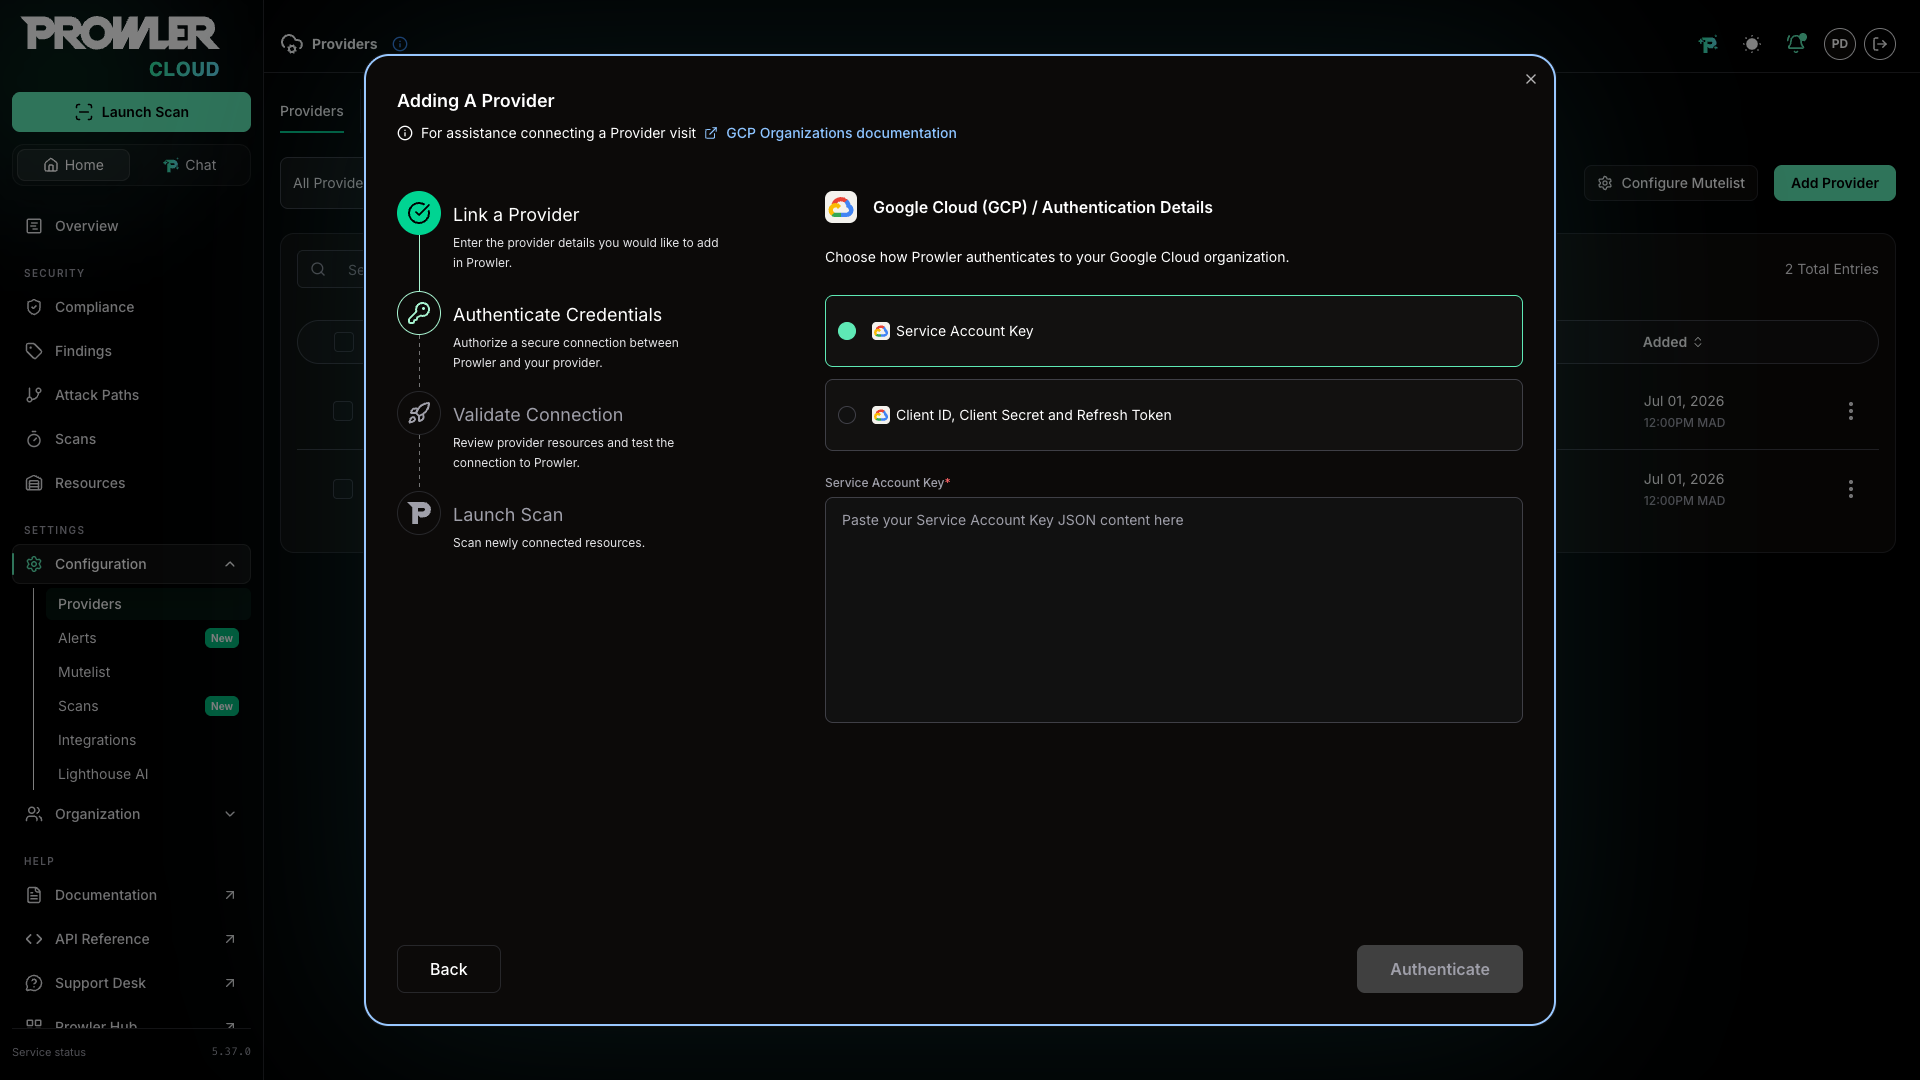Open Documentation file icon
This screenshot has width=1920, height=1080.
pos(34,895)
